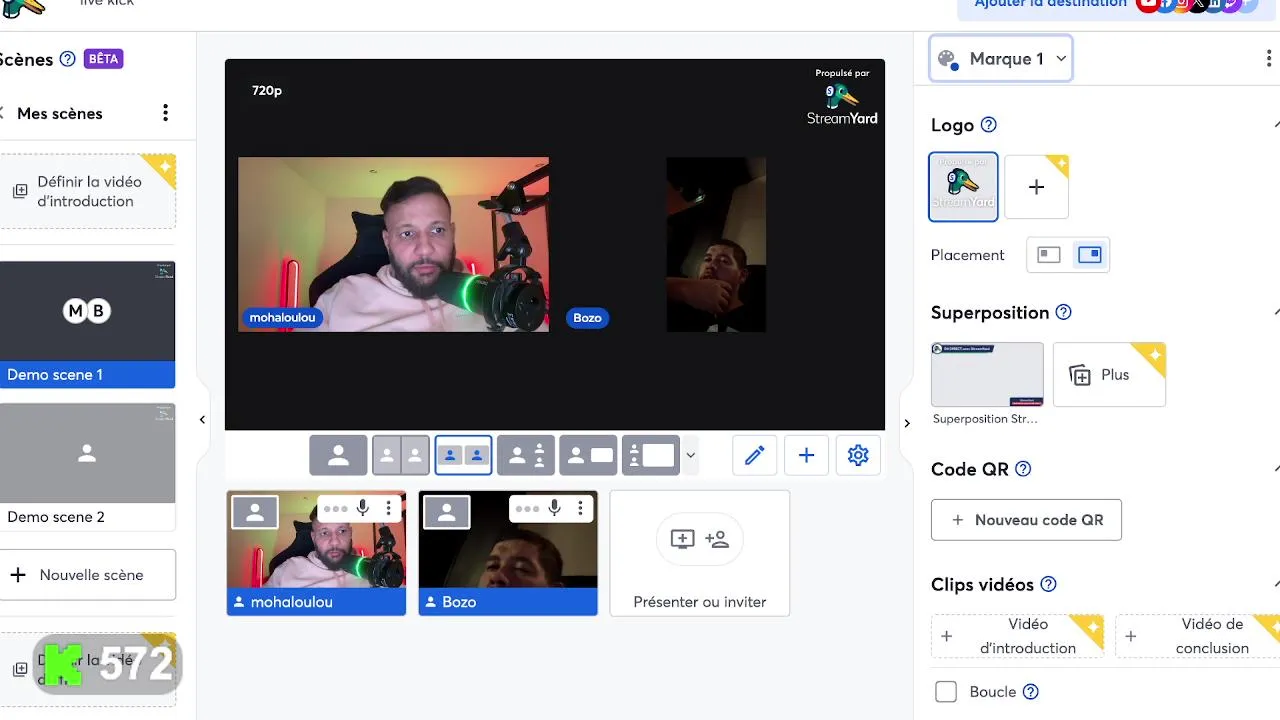
Task: Select the StreamYard duck logo
Action: 963,187
